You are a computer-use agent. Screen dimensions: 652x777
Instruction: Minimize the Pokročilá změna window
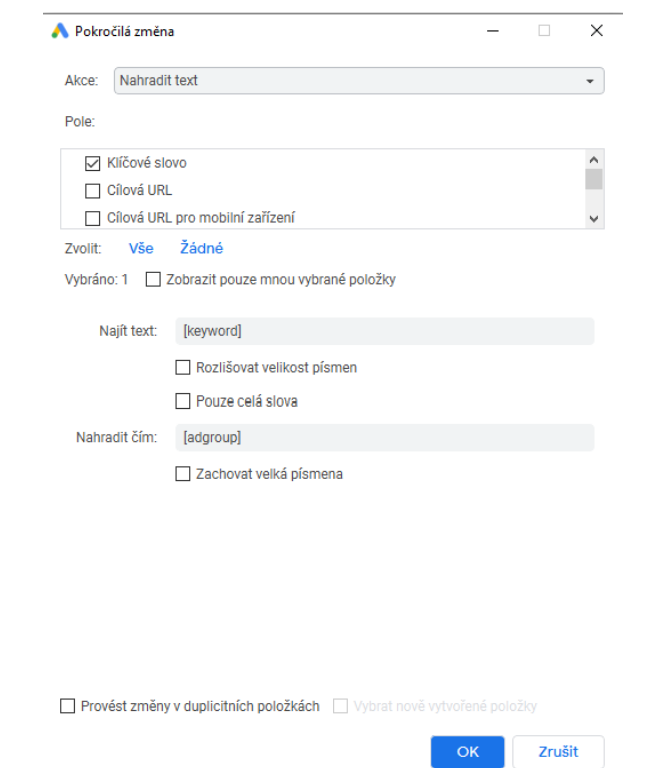tap(492, 31)
